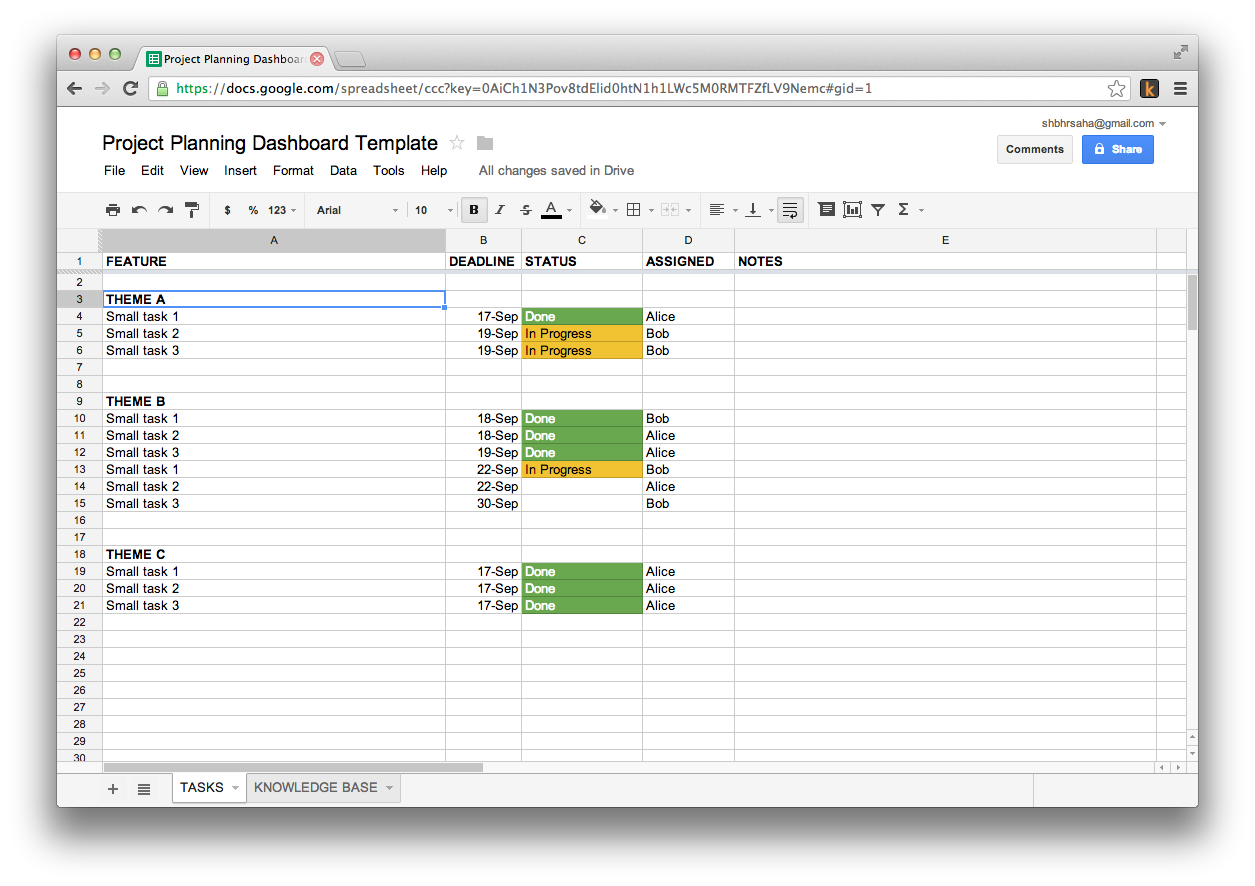Click the Print icon in toolbar
1255x886 pixels.
point(113,210)
